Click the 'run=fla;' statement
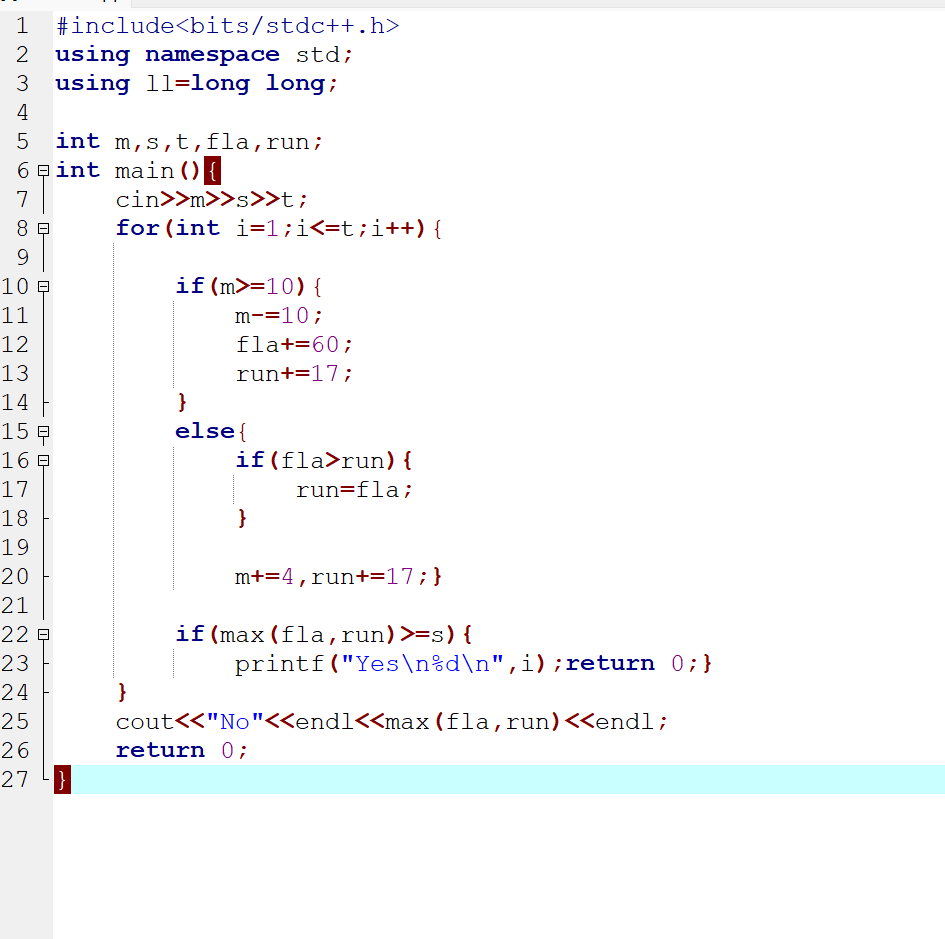945x939 pixels. 354,489
